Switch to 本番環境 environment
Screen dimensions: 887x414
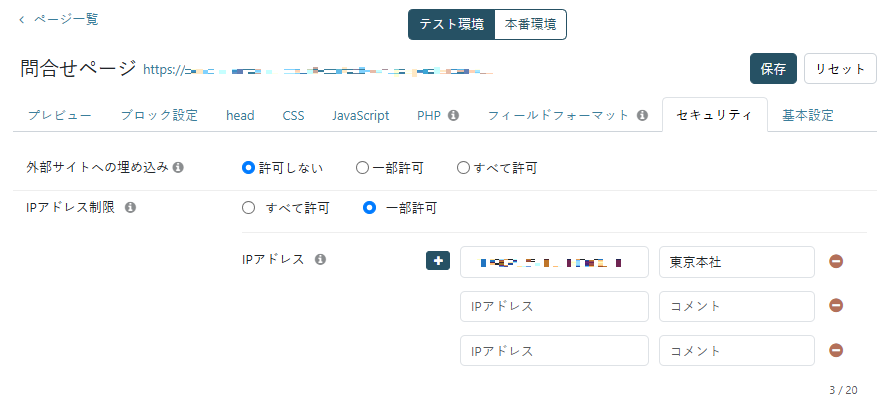coord(531,24)
